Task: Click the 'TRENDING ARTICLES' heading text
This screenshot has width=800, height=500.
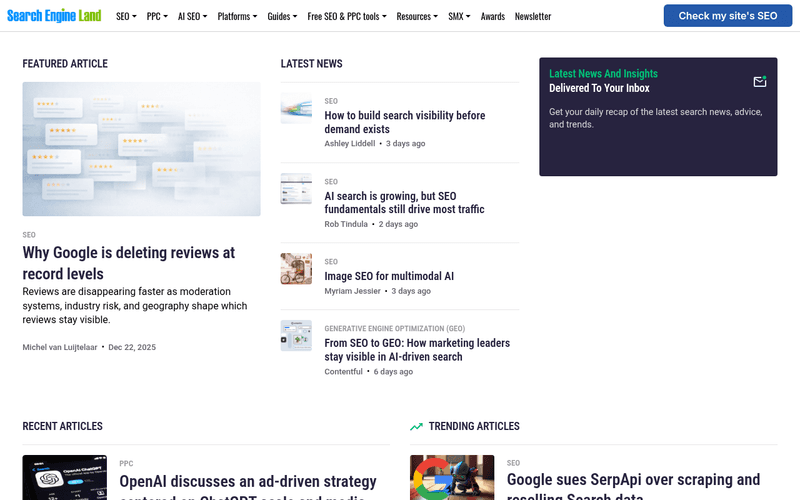Action: (474, 426)
